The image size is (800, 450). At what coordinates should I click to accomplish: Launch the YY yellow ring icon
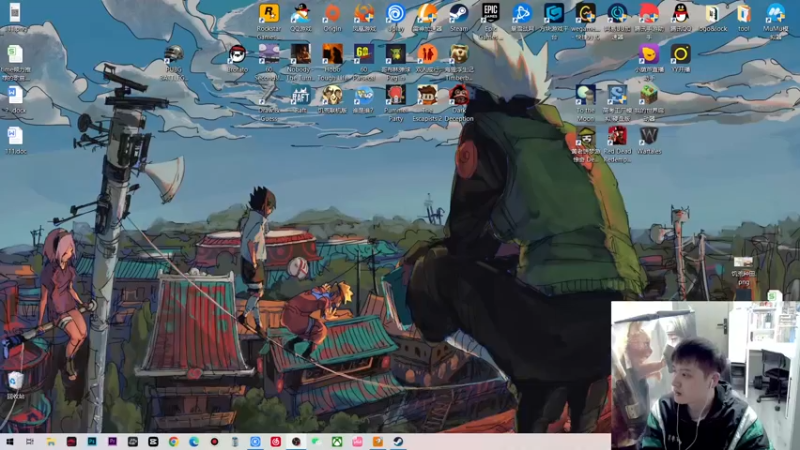tap(680, 54)
